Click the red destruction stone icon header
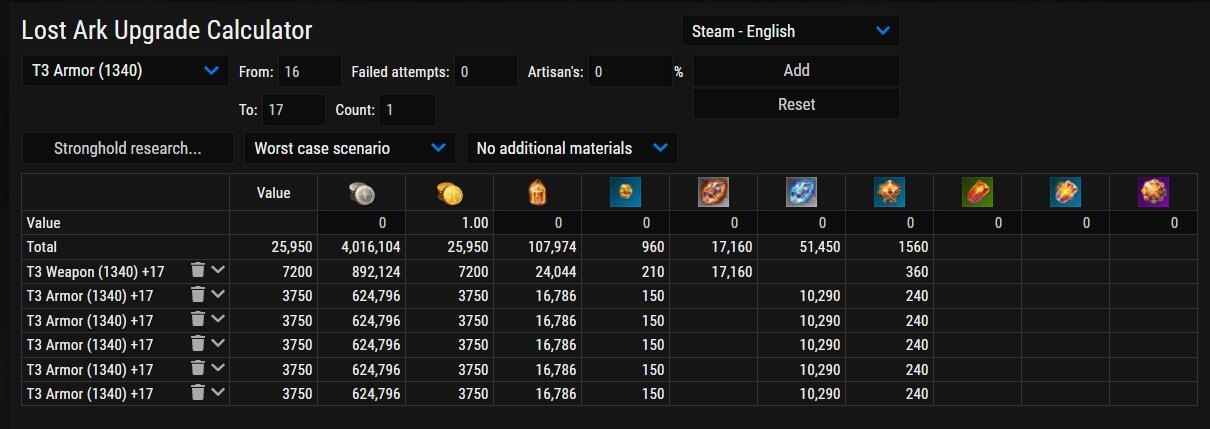Viewport: 1210px width, 429px height. pyautogui.click(x=714, y=192)
